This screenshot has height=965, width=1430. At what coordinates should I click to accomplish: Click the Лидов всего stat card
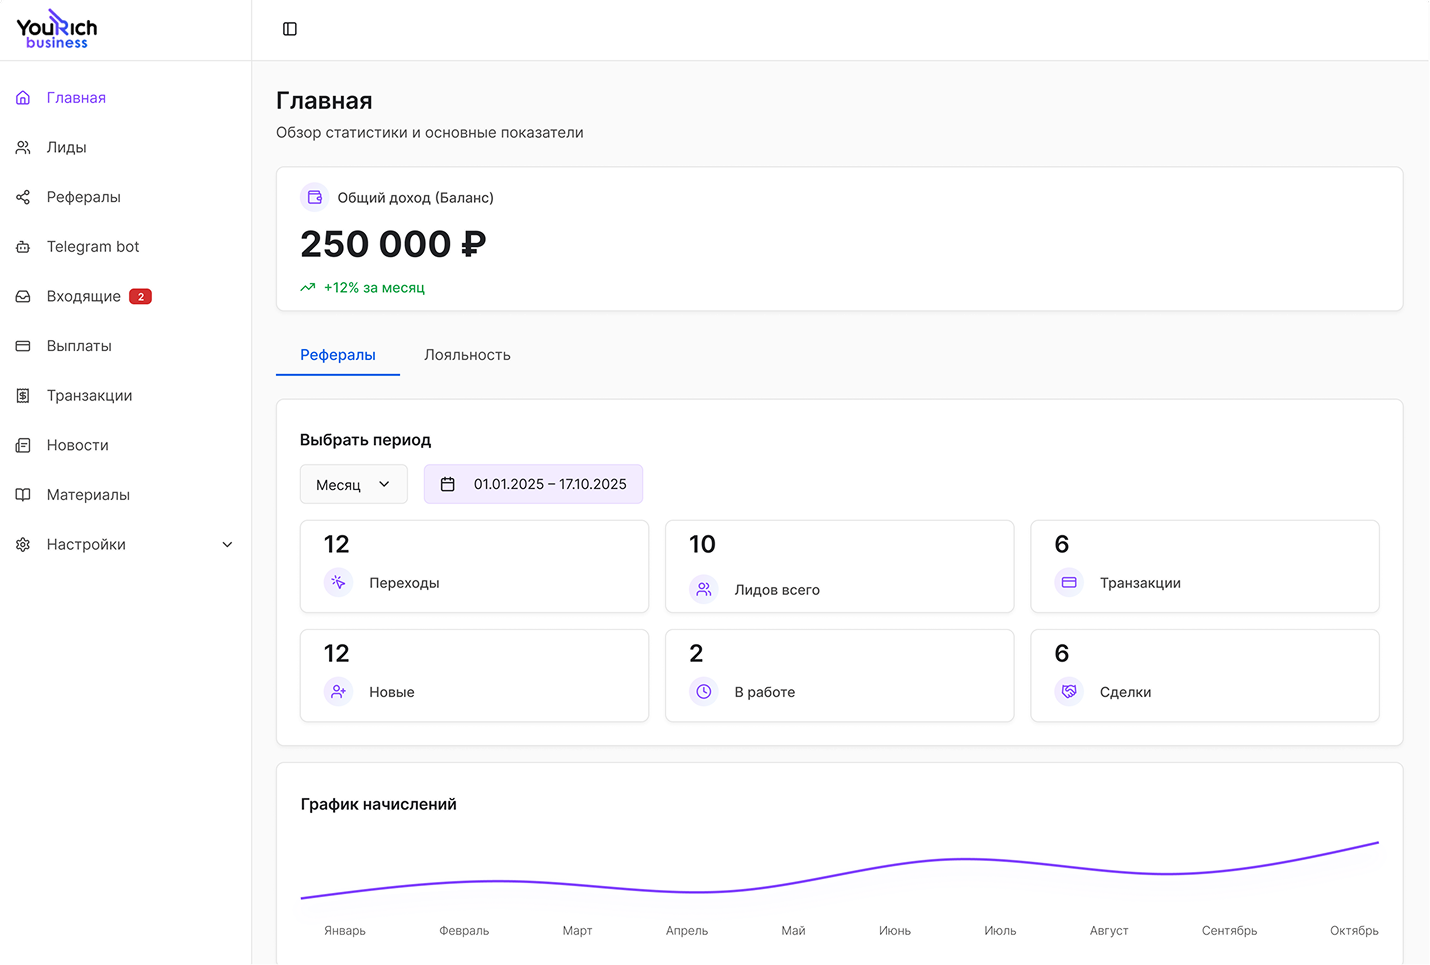[839, 566]
